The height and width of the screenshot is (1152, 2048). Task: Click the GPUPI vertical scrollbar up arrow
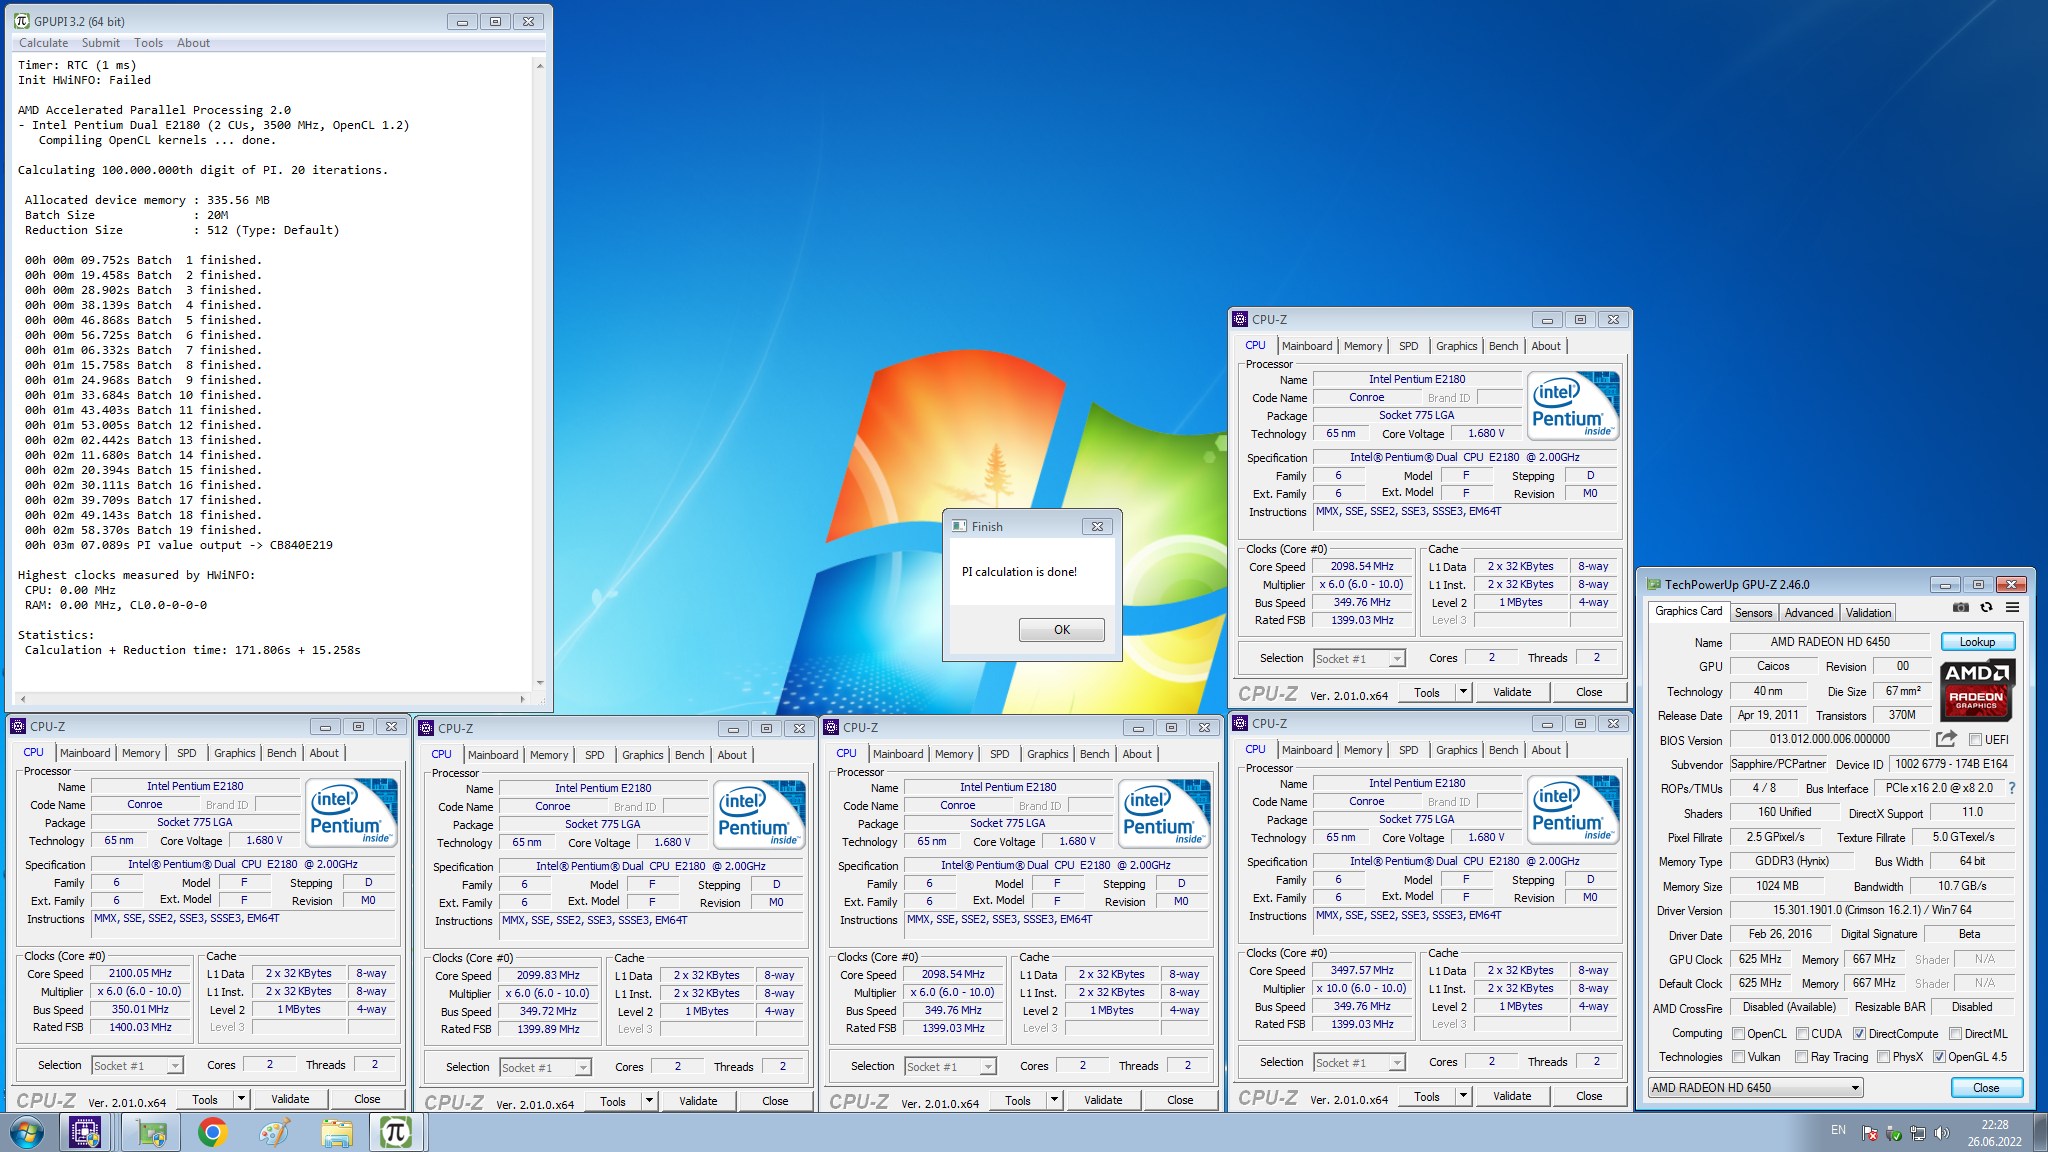tap(540, 66)
